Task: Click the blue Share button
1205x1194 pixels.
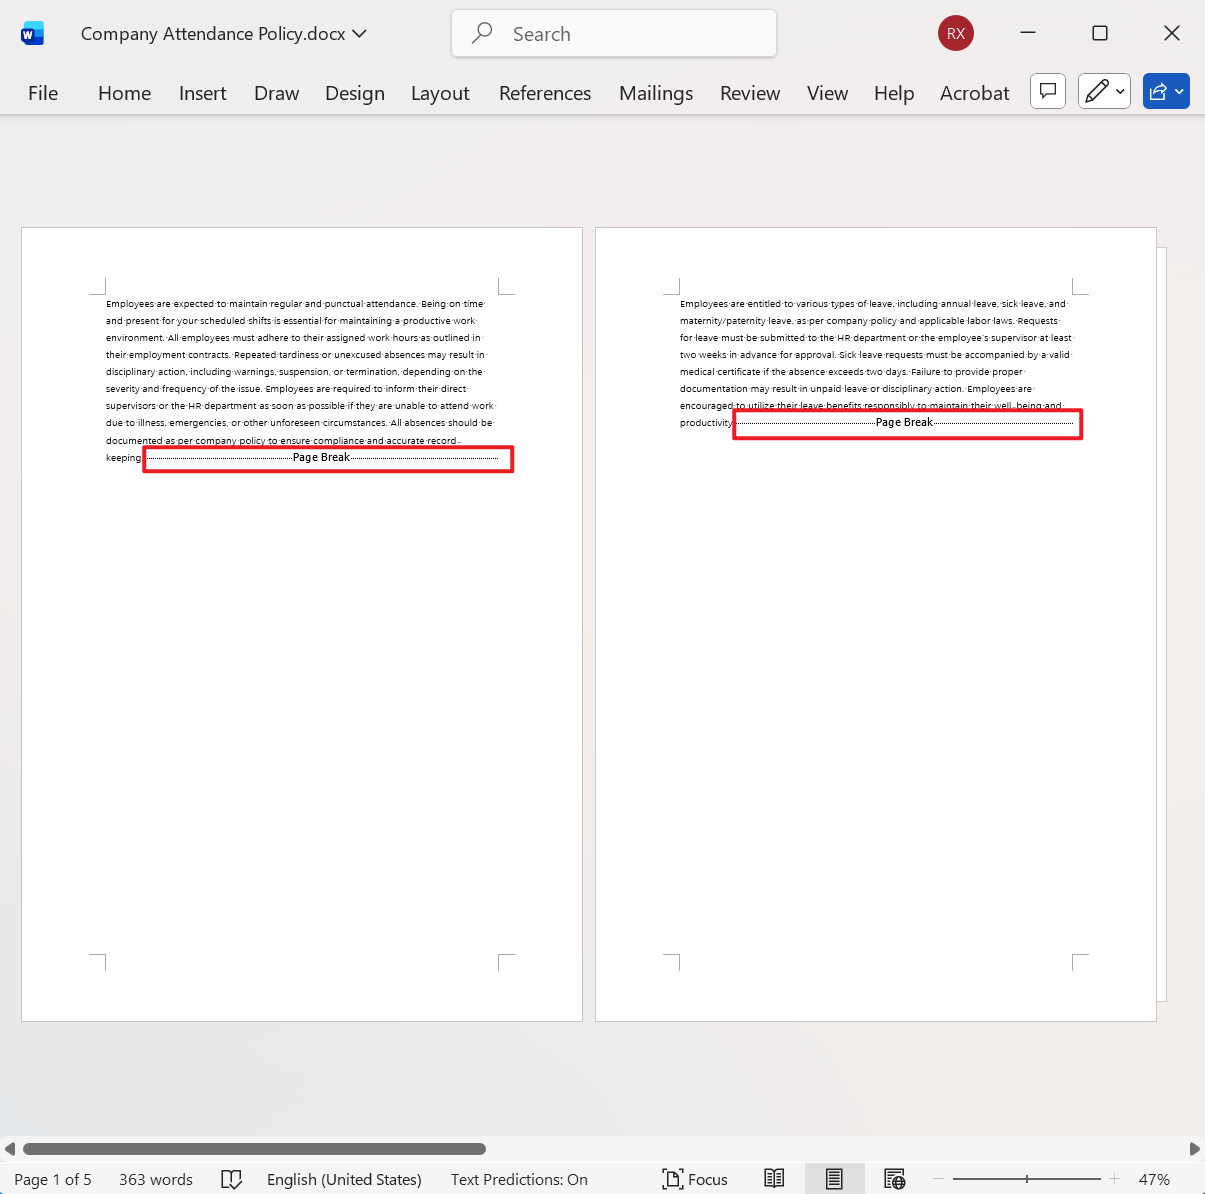Action: [x=1160, y=91]
